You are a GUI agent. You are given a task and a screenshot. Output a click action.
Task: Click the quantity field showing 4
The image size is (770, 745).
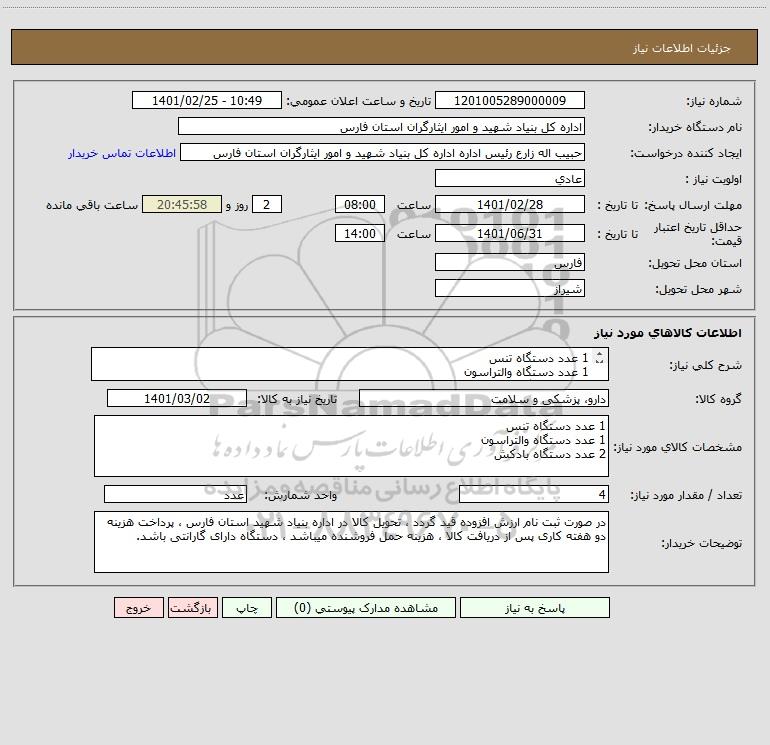click(534, 495)
